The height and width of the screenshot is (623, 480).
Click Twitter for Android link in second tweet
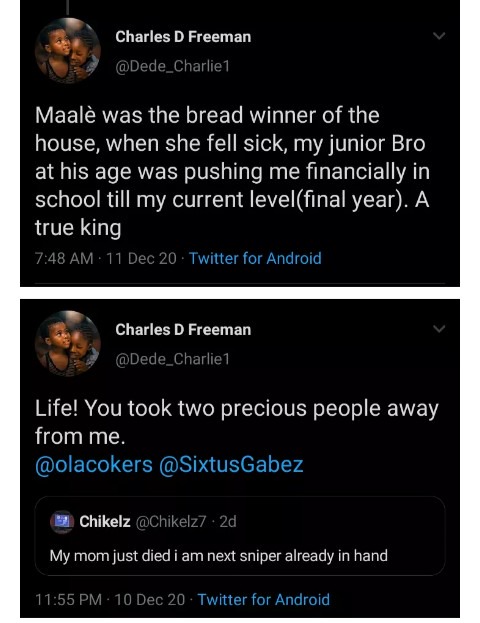[264, 599]
